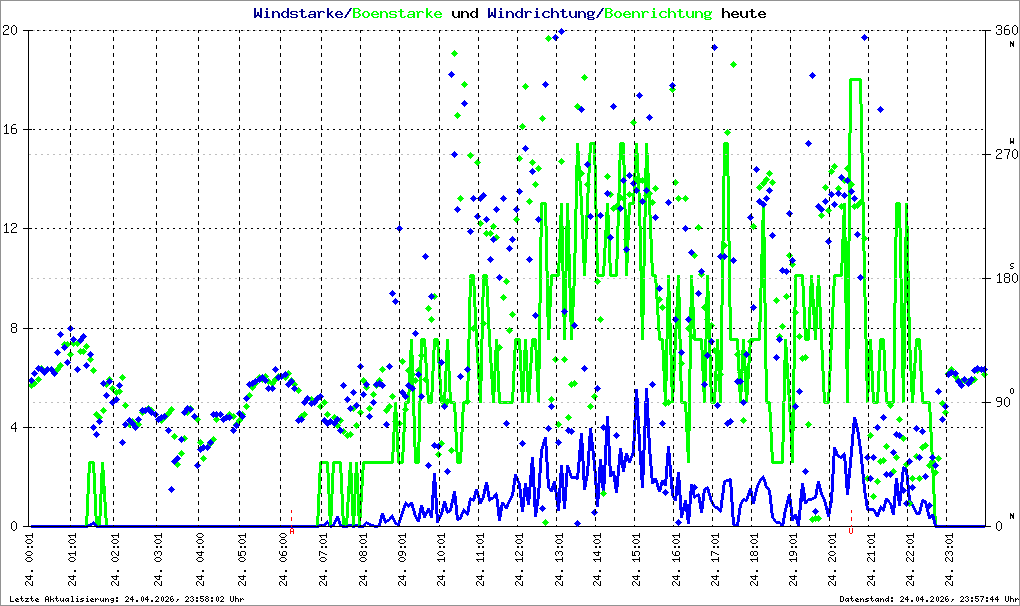Click the "24. 18:01" time label
The height and width of the screenshot is (606, 1020).
754,560
